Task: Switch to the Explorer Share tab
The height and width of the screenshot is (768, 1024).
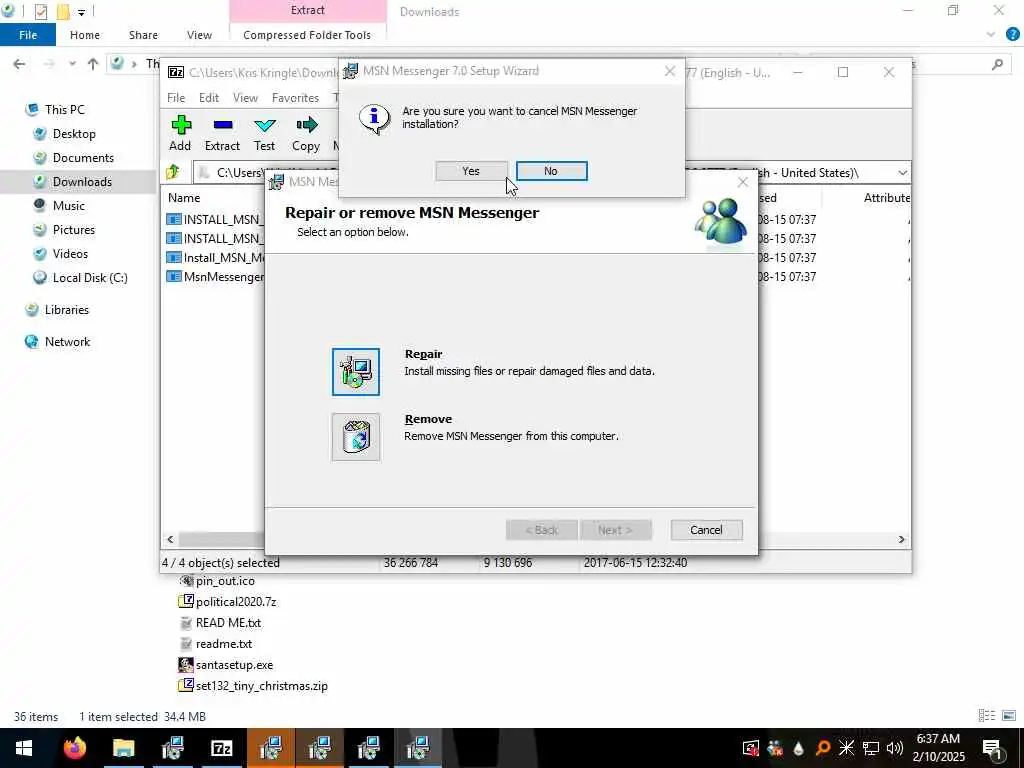Action: [143, 35]
